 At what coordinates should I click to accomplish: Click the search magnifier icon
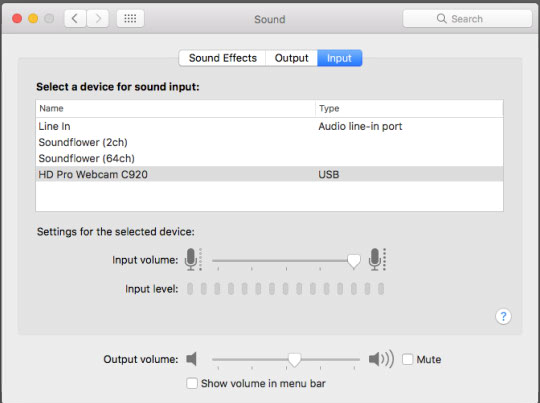pos(441,19)
